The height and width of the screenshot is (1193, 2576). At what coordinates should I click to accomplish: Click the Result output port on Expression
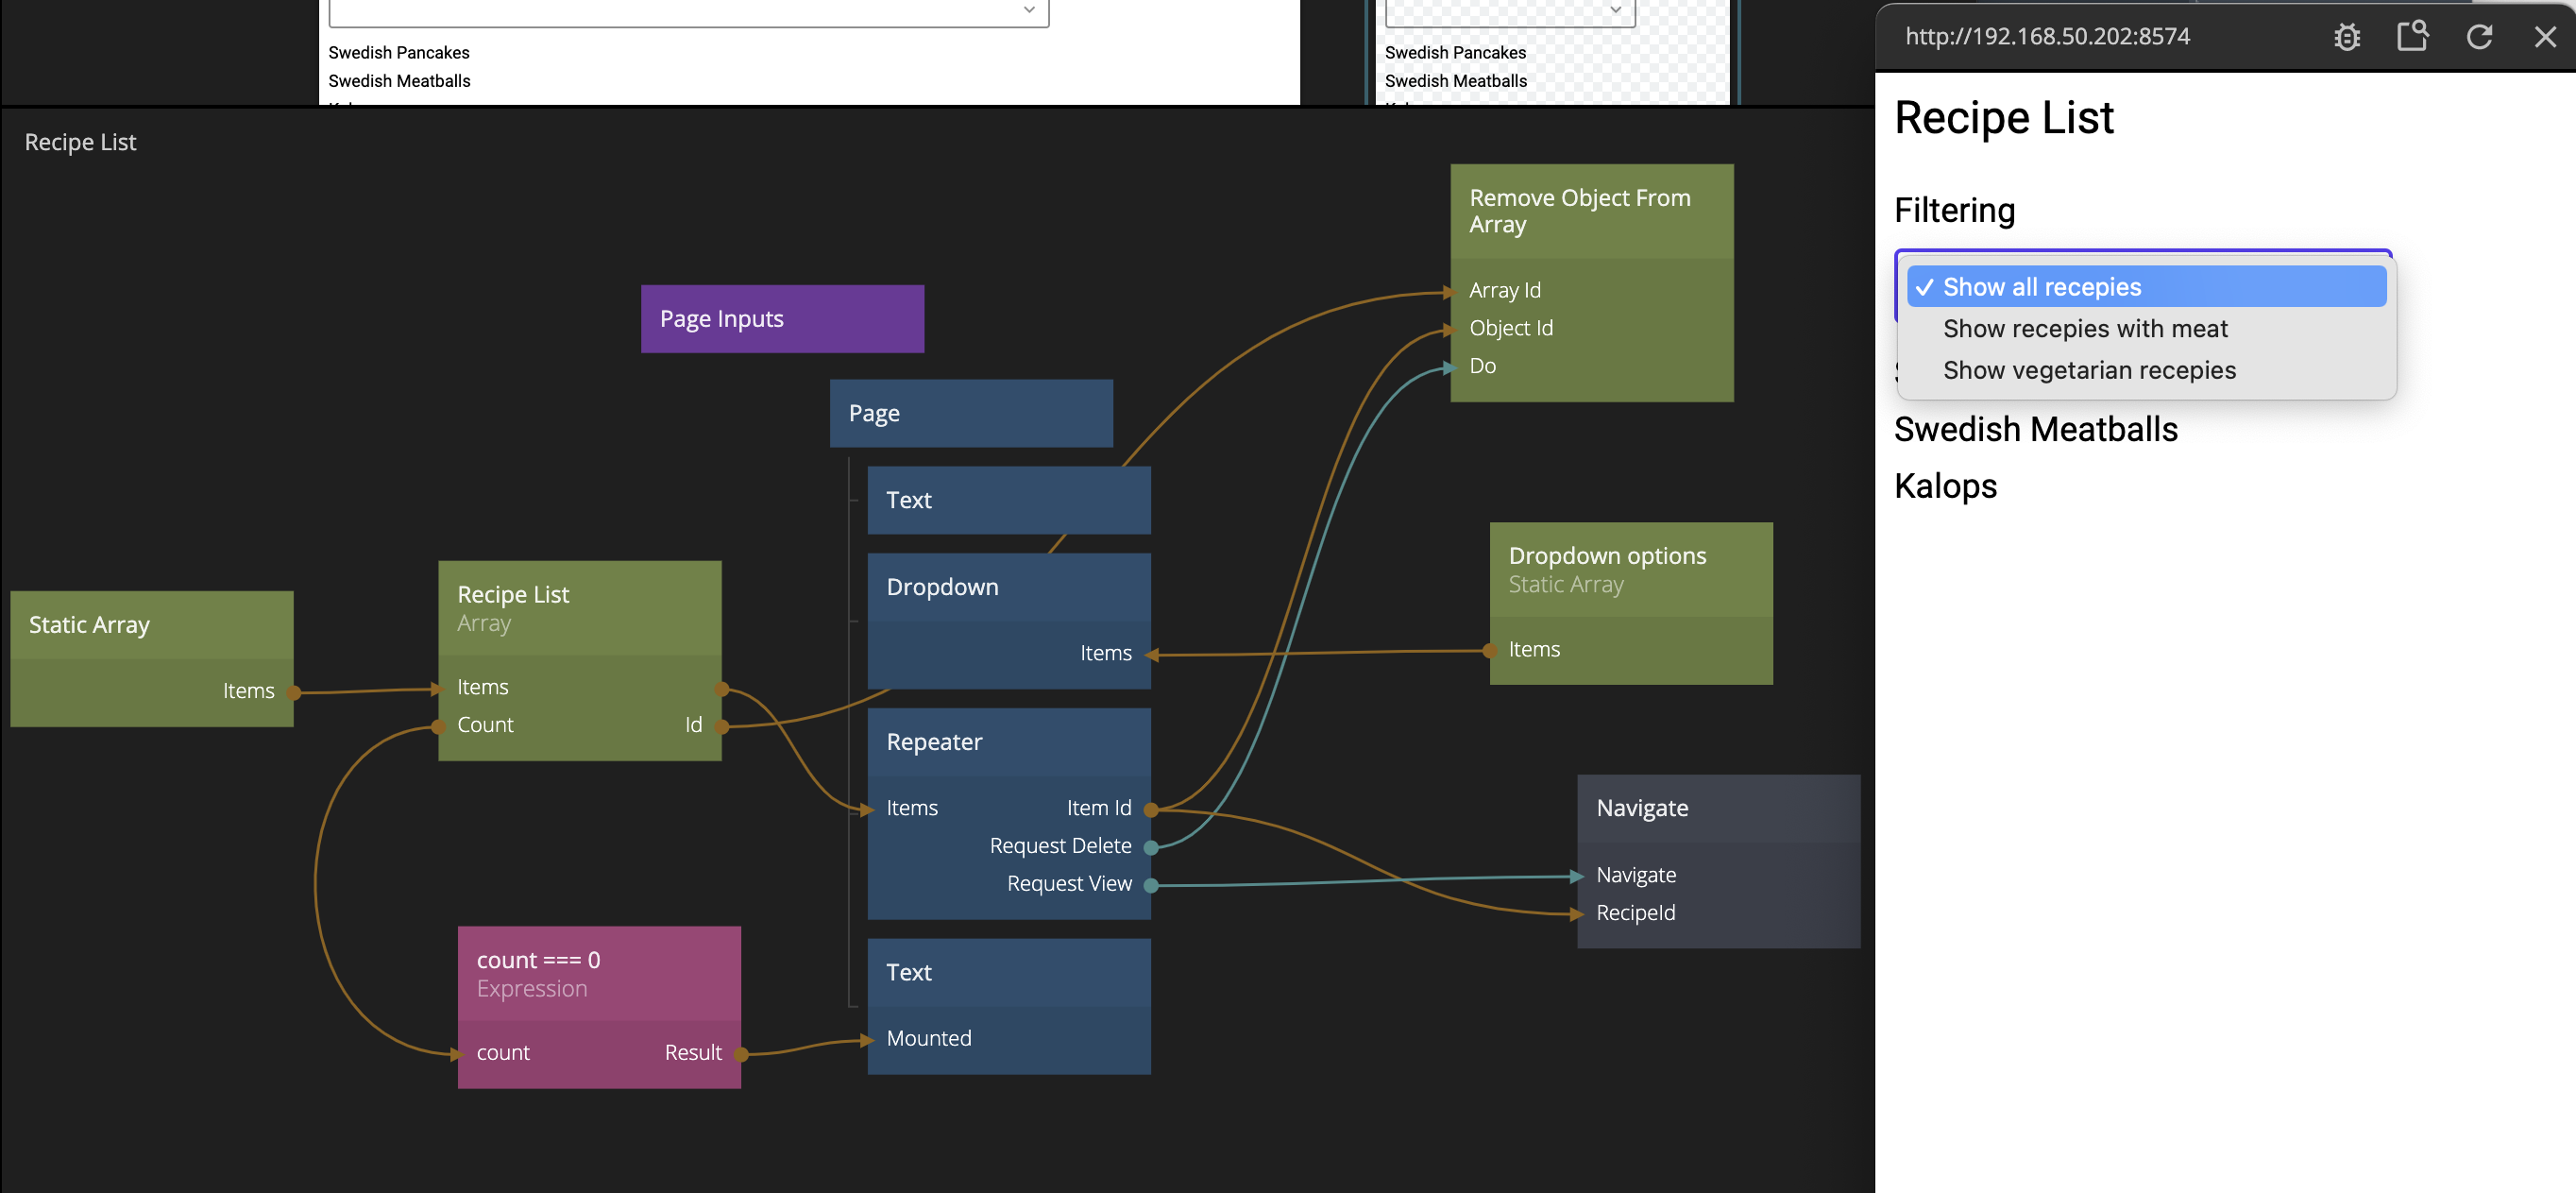tap(741, 1053)
